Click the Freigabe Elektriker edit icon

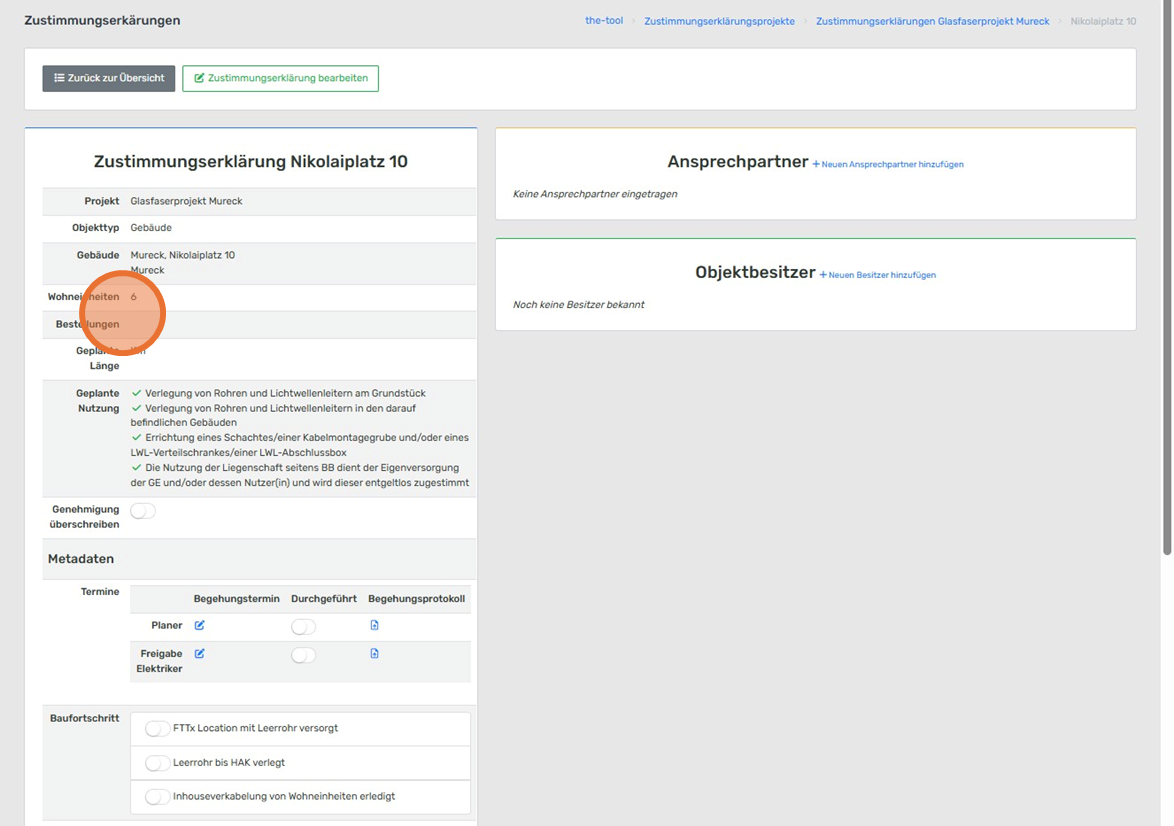click(199, 654)
